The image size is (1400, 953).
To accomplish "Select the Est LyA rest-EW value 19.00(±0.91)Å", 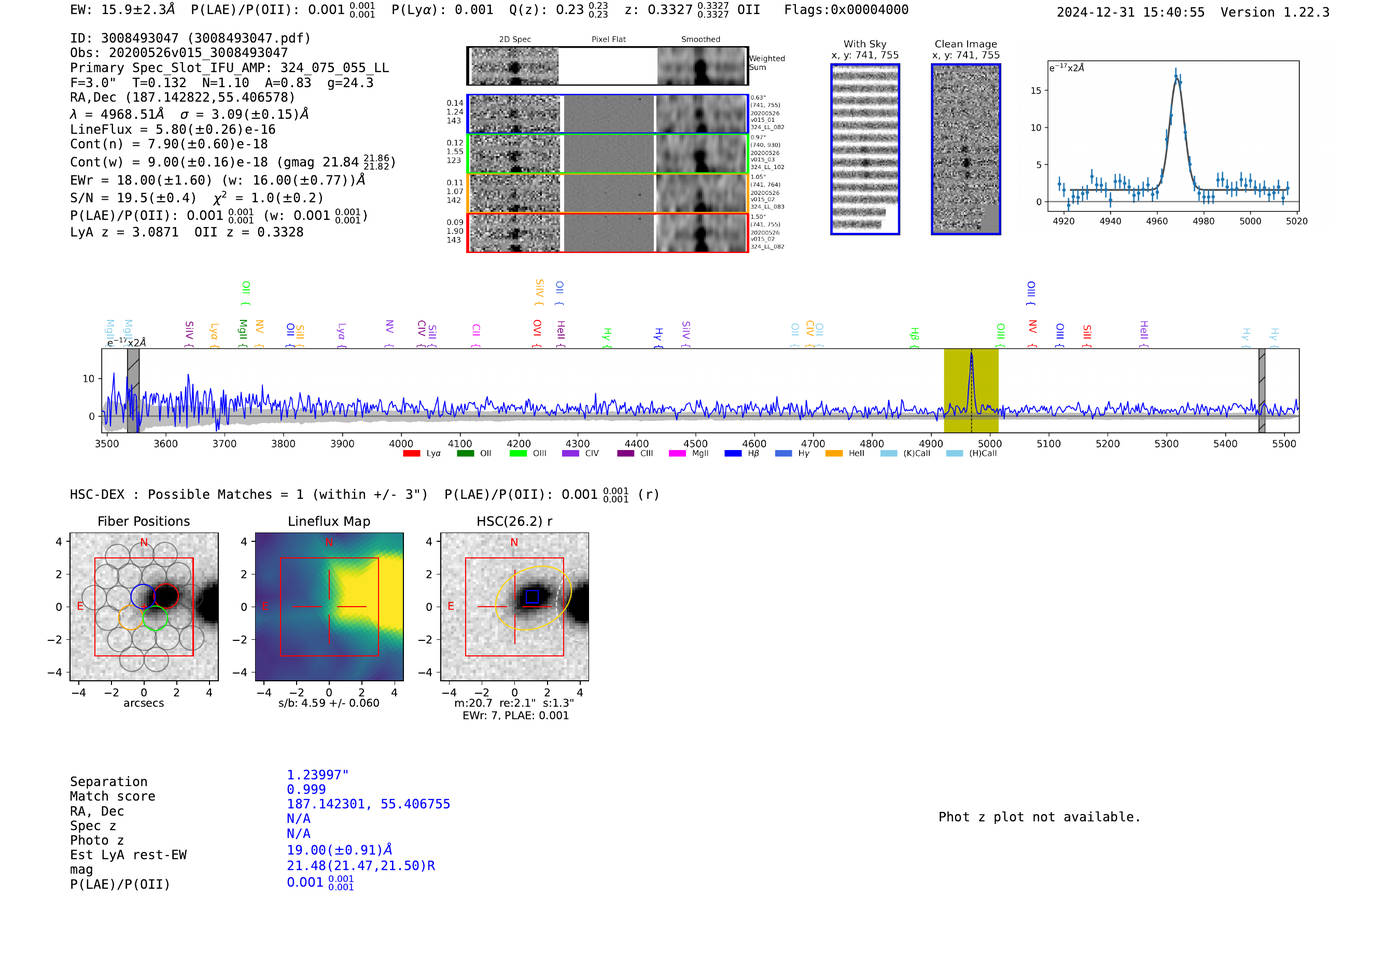I will click(339, 850).
